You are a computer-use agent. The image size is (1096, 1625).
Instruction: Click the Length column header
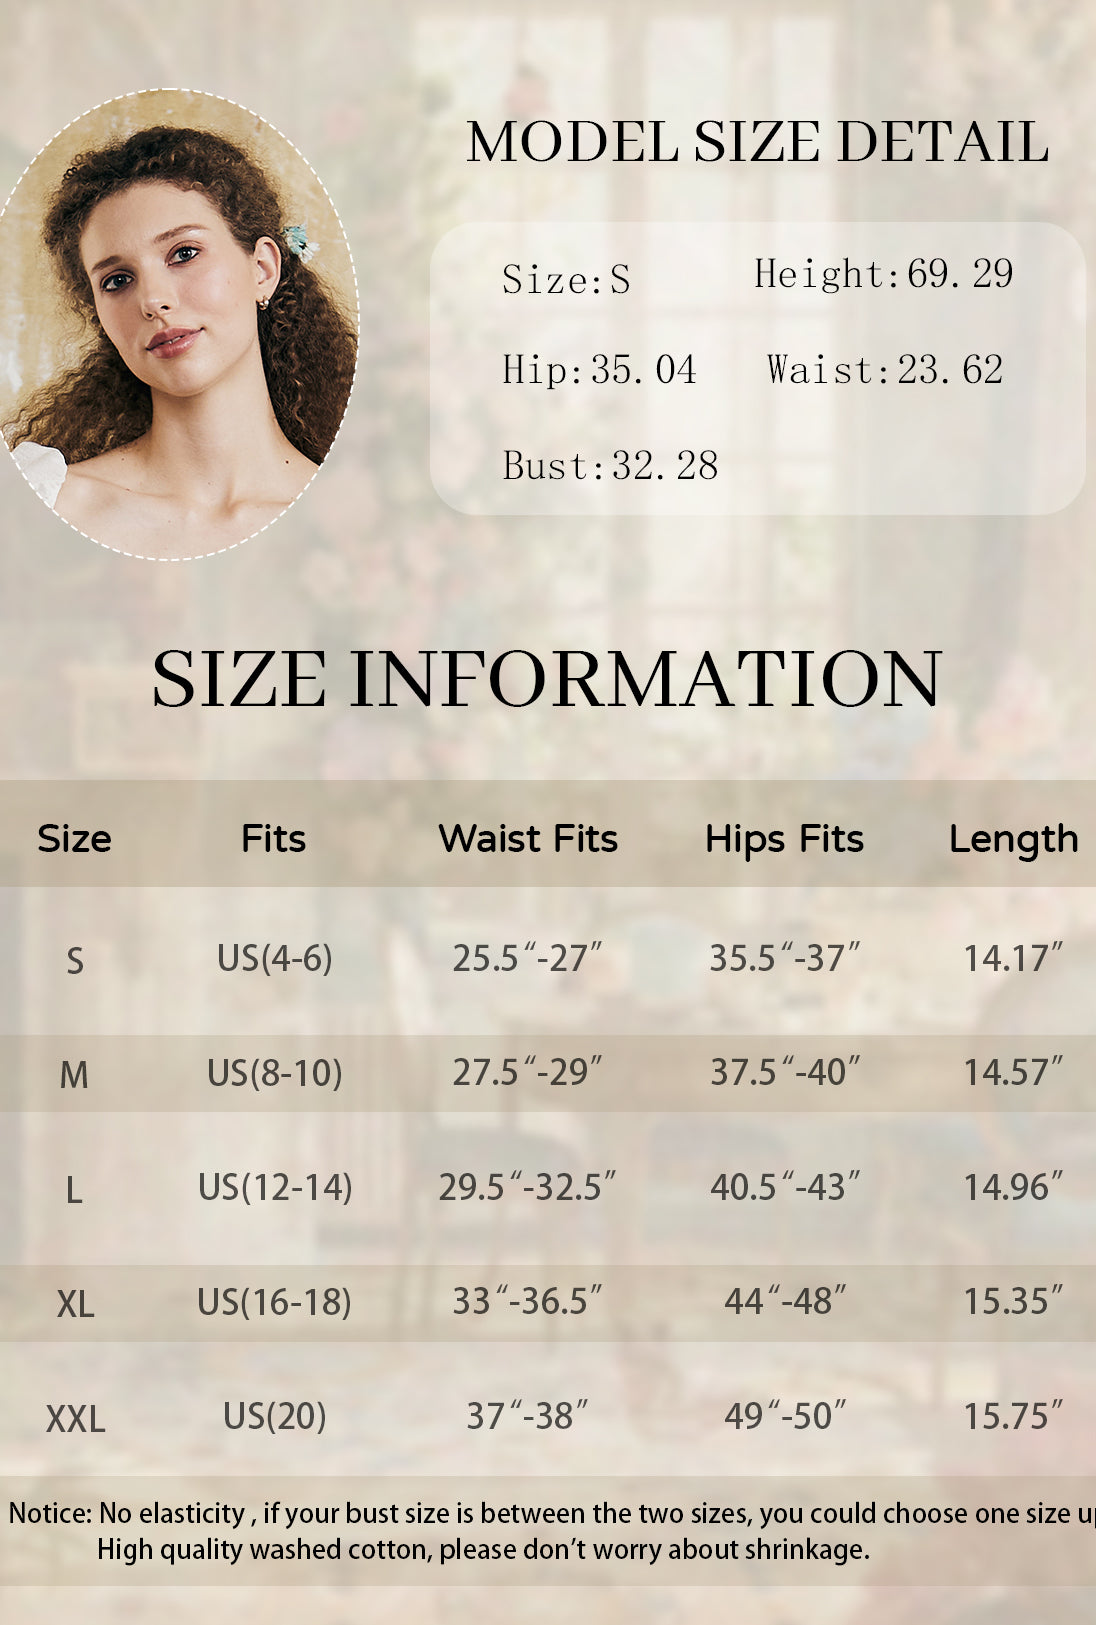(x=1013, y=839)
